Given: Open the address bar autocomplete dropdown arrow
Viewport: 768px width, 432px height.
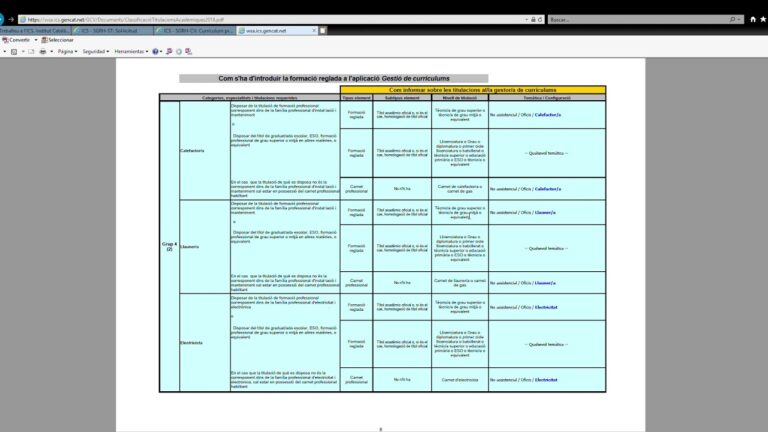Looking at the screenshot, I should (527, 20).
